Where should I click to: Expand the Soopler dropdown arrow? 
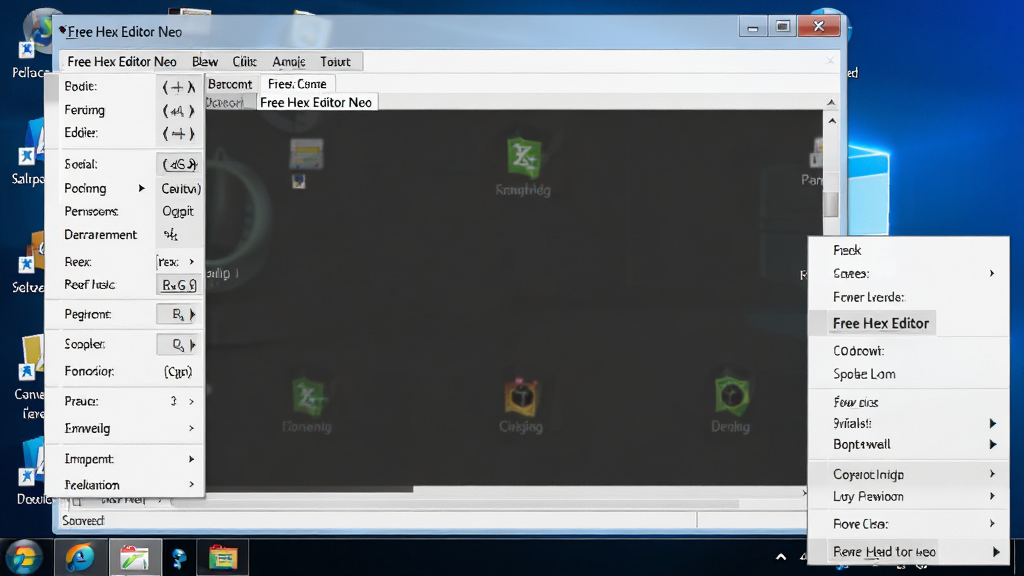click(x=192, y=344)
